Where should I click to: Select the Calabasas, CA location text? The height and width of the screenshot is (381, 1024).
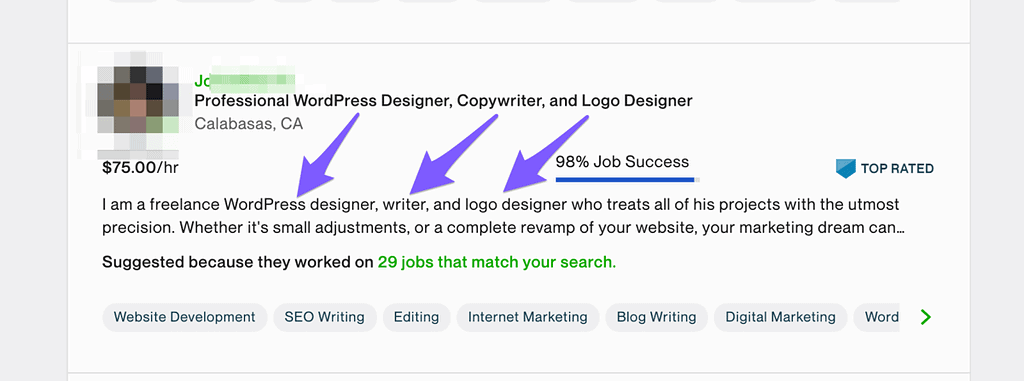(249, 124)
